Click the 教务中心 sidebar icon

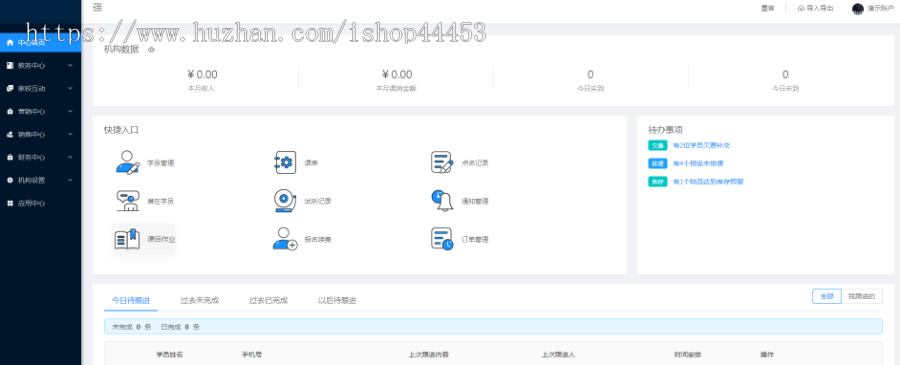coord(10,65)
